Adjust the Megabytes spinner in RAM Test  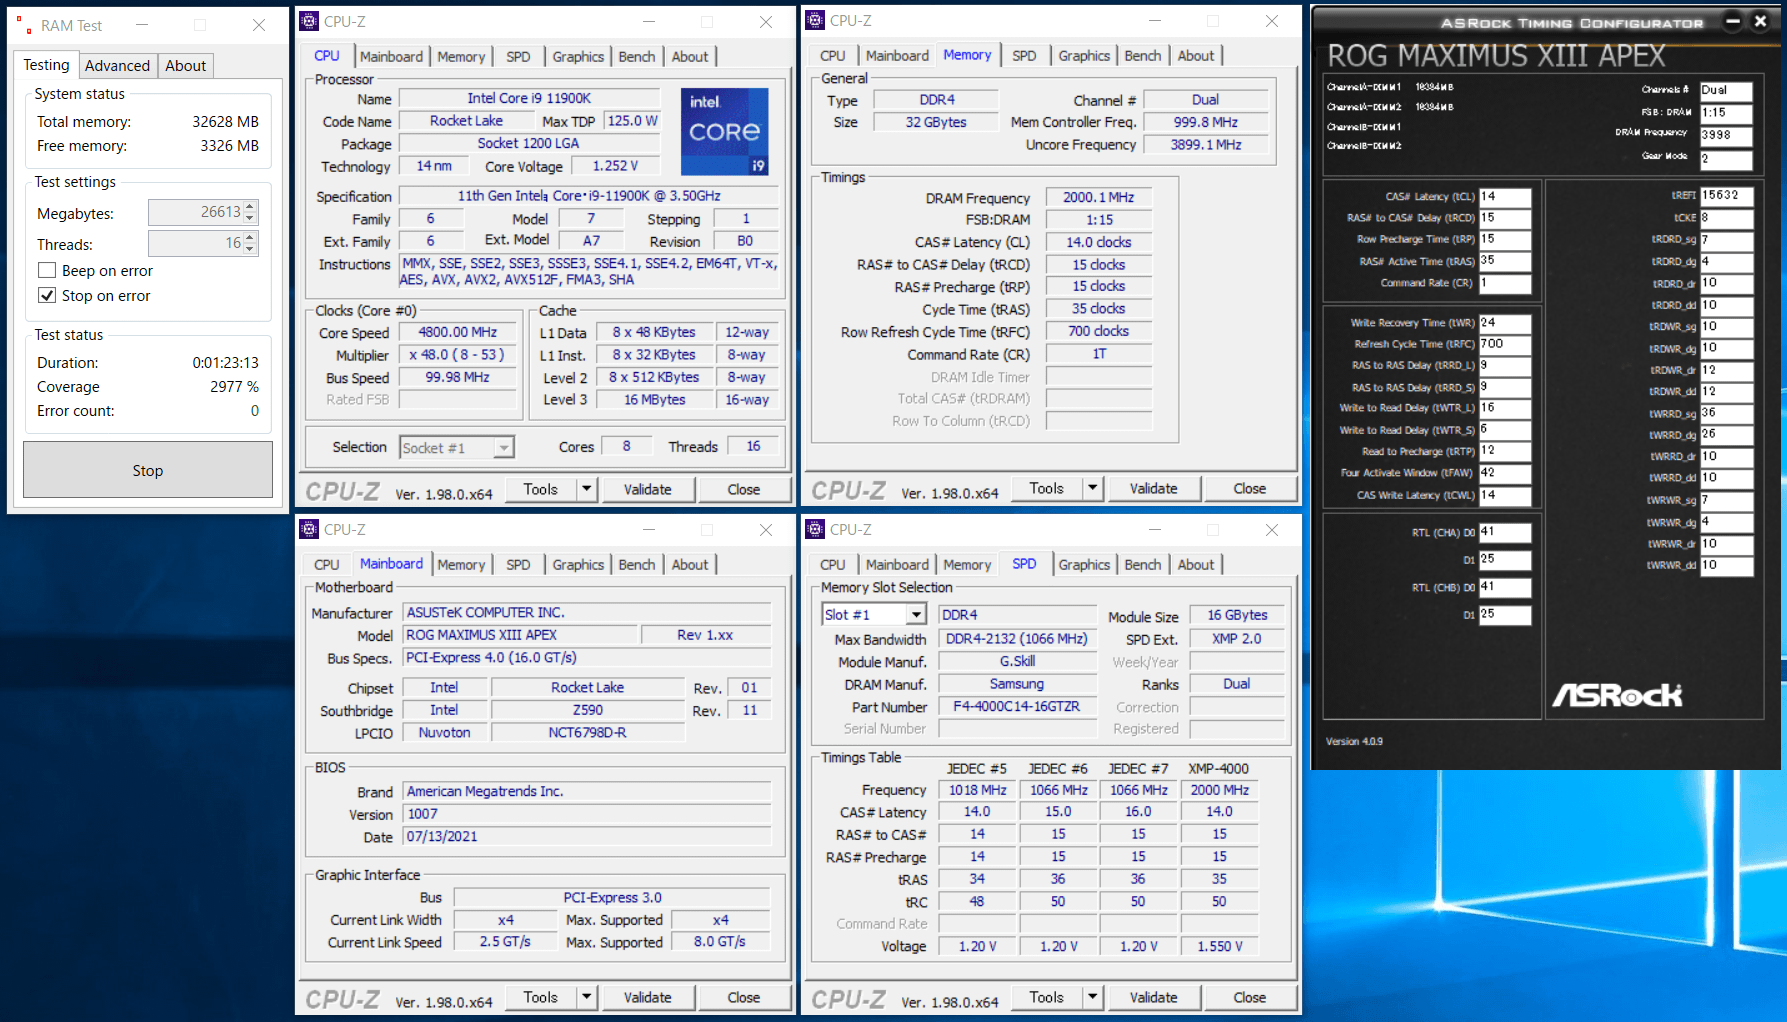(x=251, y=212)
